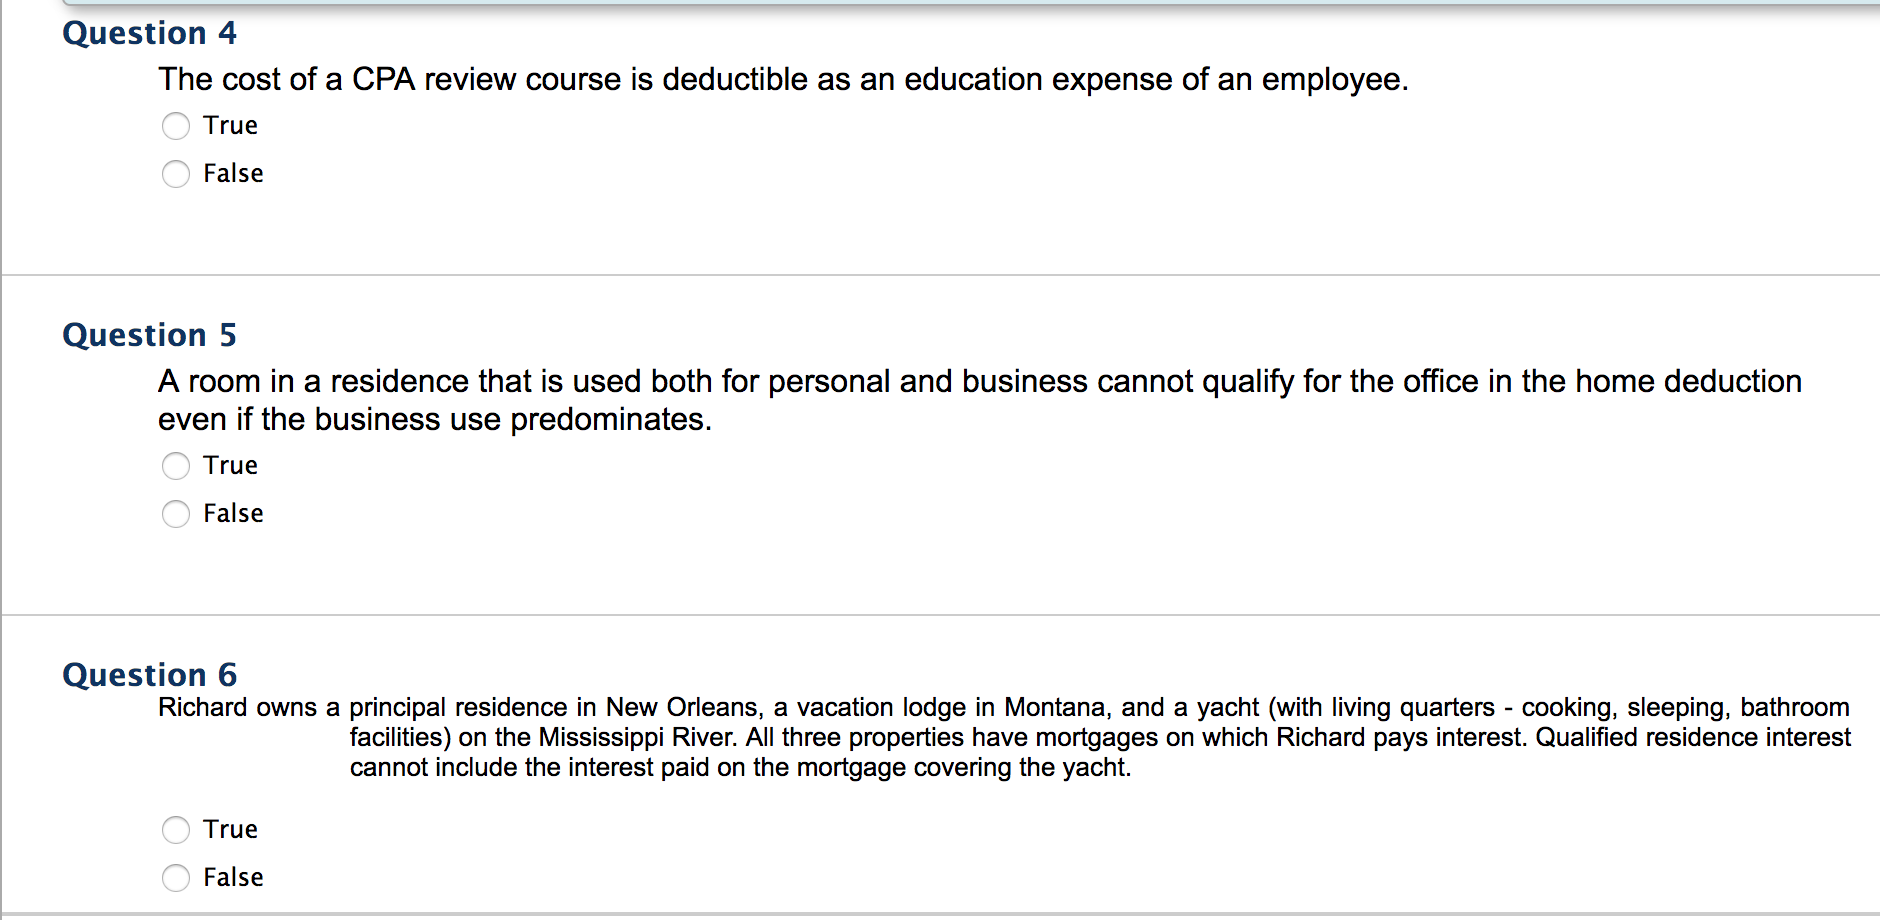Click the "False" label text in Question 5
This screenshot has width=1880, height=920.
[x=234, y=514]
